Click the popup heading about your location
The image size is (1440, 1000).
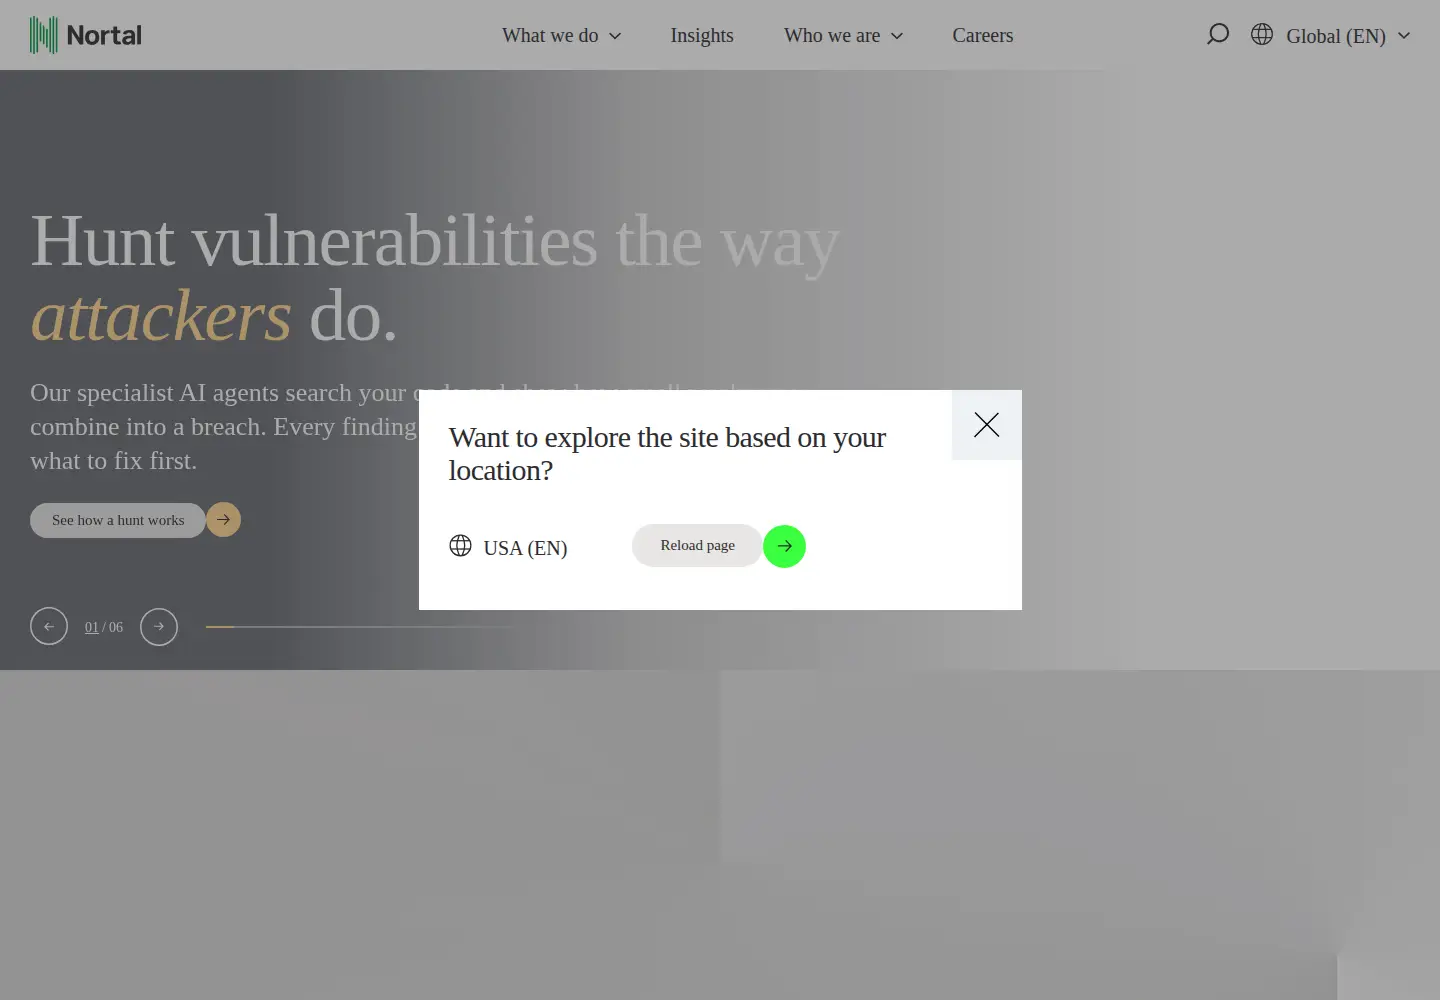pos(667,454)
